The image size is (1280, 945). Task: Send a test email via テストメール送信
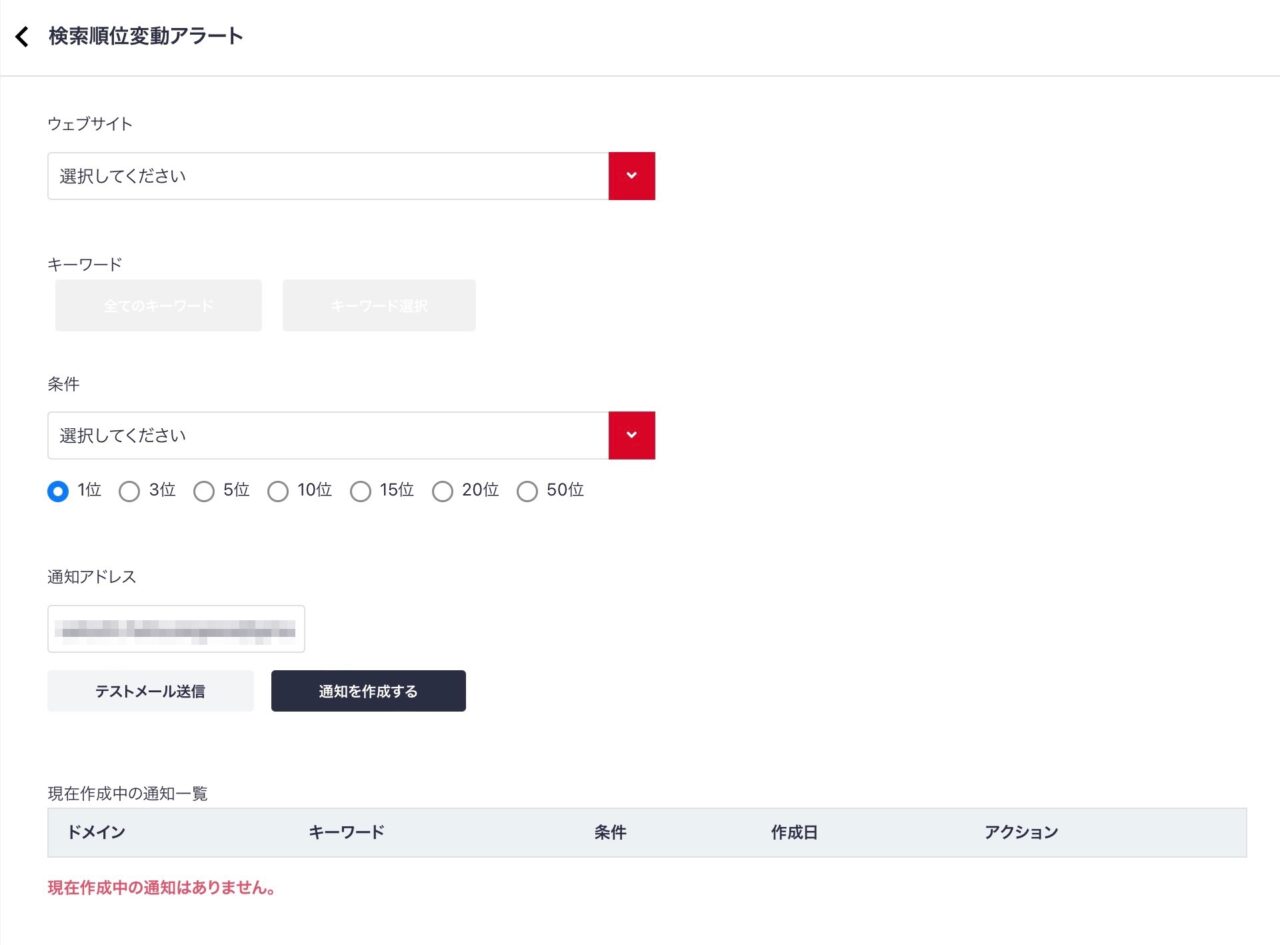coord(150,690)
